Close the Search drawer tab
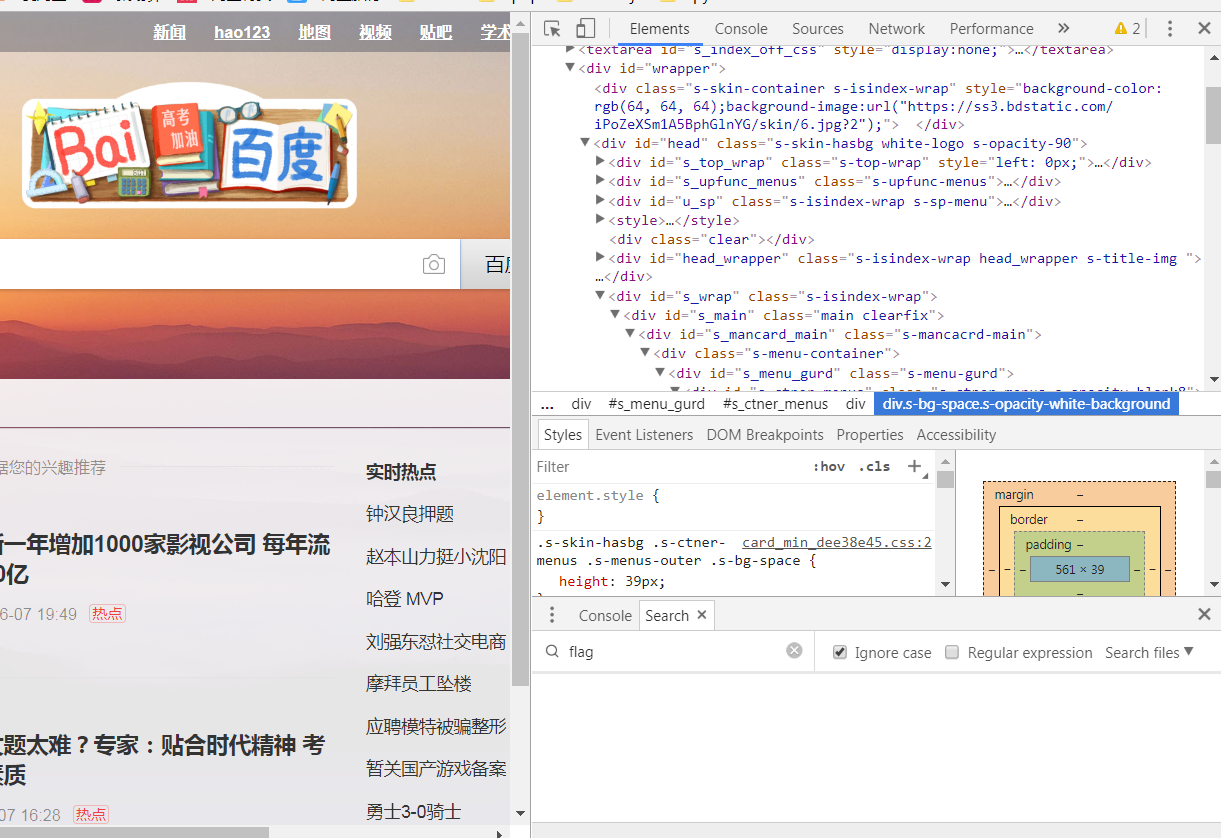Image resolution: width=1221 pixels, height=838 pixels. click(702, 615)
